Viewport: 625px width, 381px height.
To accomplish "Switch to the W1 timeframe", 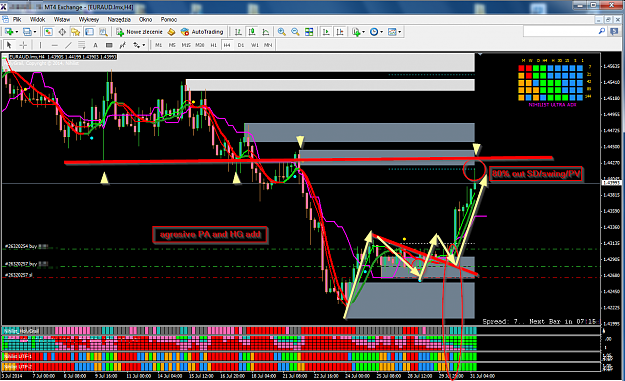I will coord(255,45).
